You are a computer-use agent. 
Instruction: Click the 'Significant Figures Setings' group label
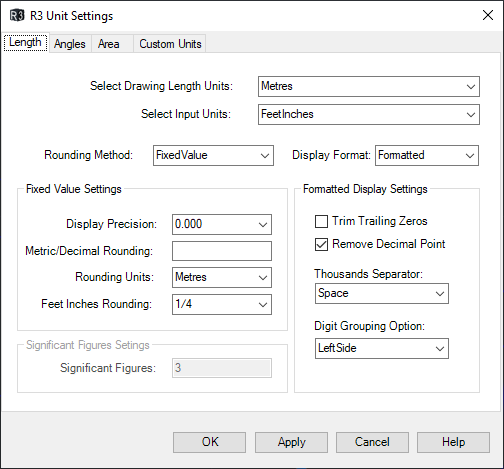(88, 345)
